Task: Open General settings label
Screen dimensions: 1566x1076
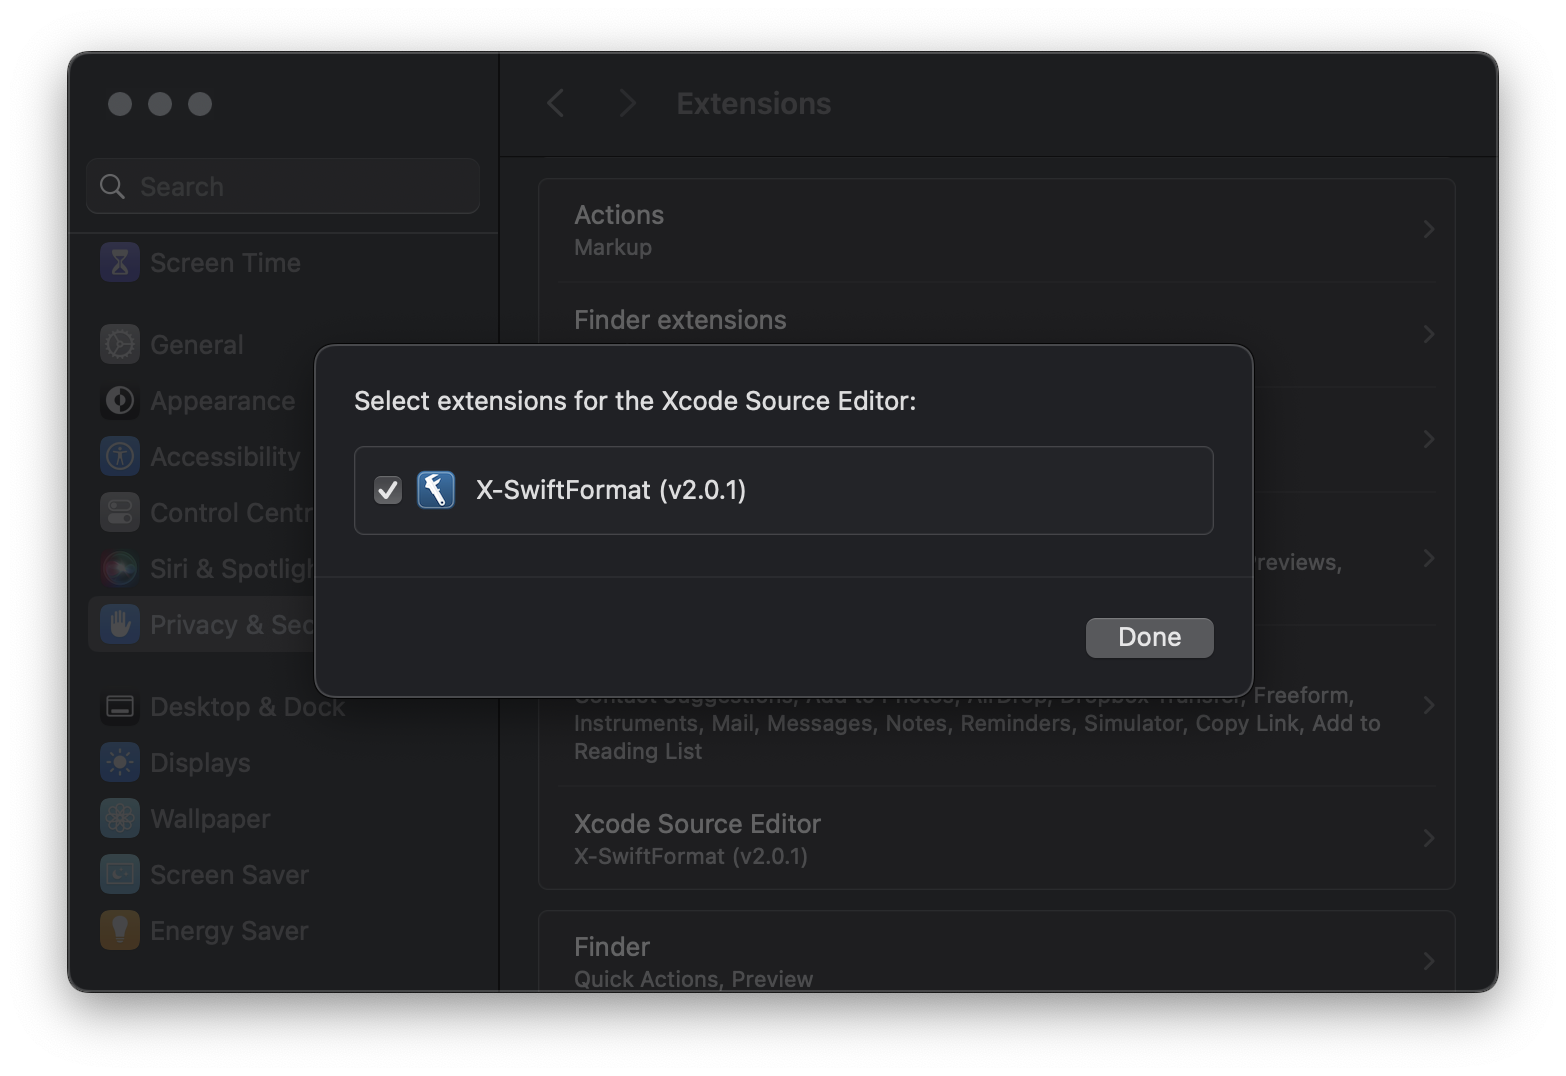Action: [x=197, y=345]
